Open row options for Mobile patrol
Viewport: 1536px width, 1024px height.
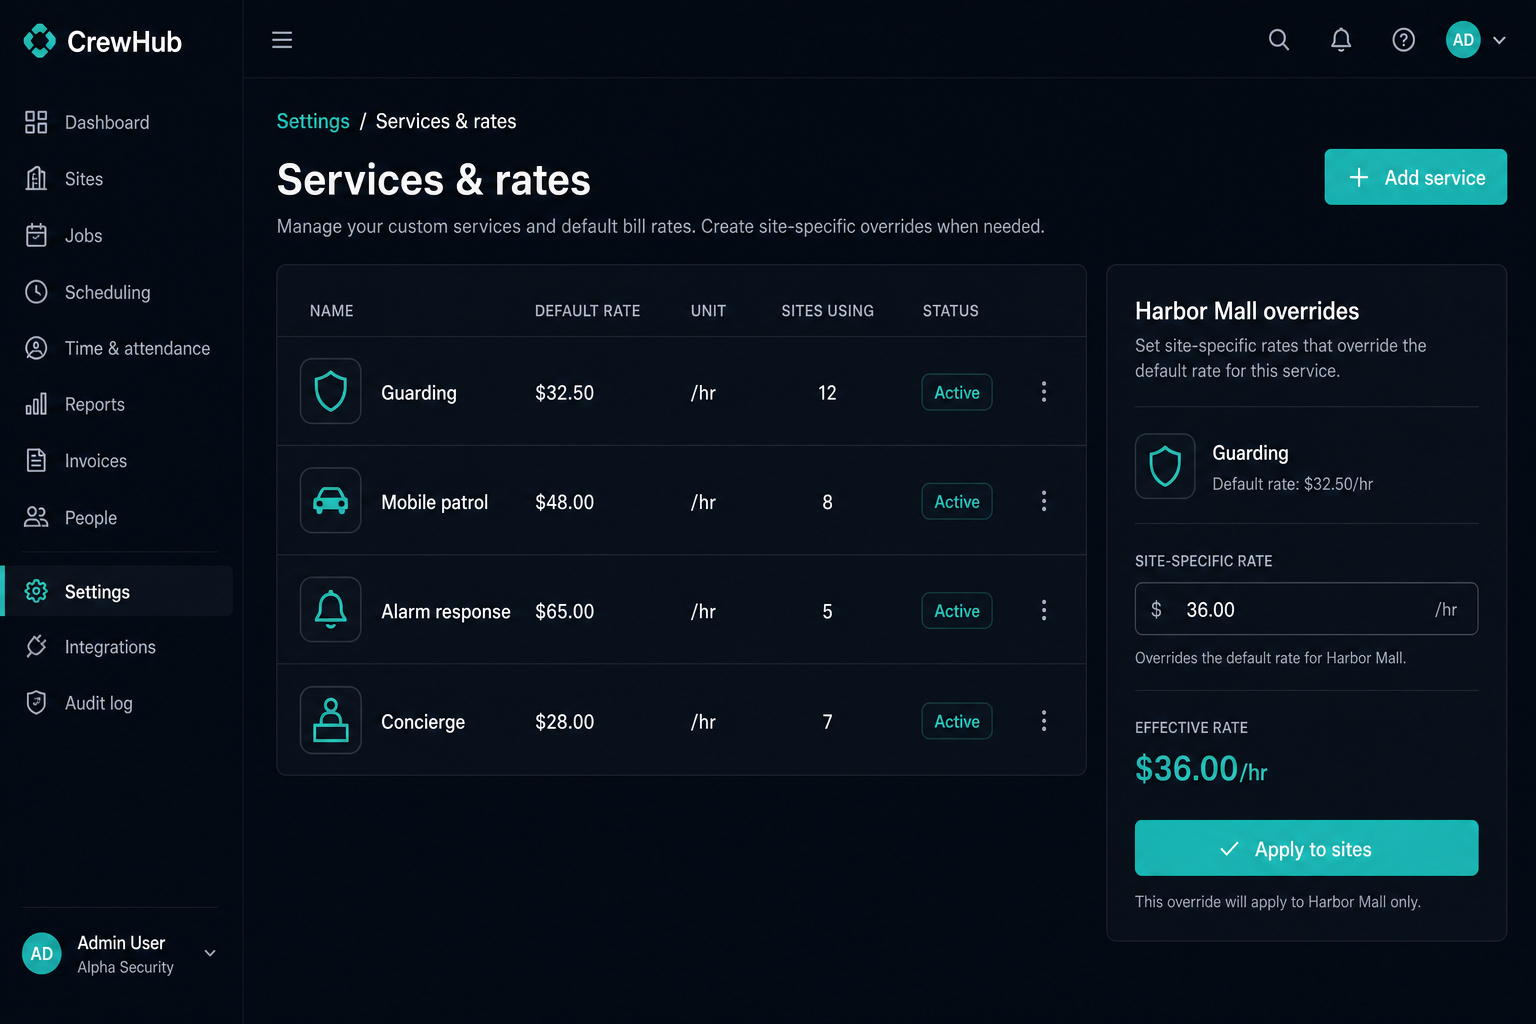point(1044,501)
